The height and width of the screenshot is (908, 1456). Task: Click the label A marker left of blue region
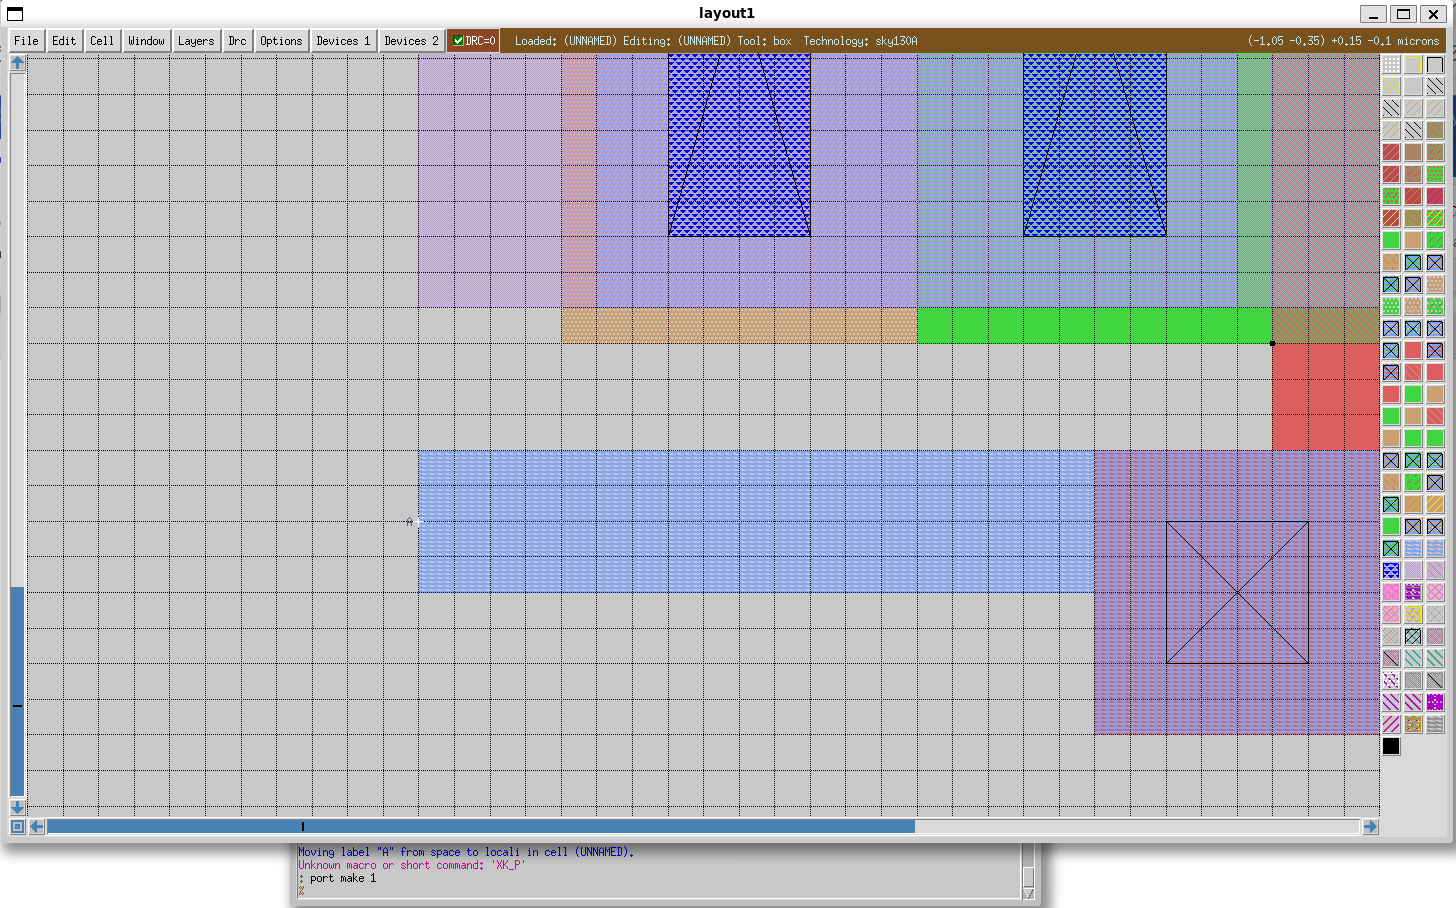tap(410, 521)
